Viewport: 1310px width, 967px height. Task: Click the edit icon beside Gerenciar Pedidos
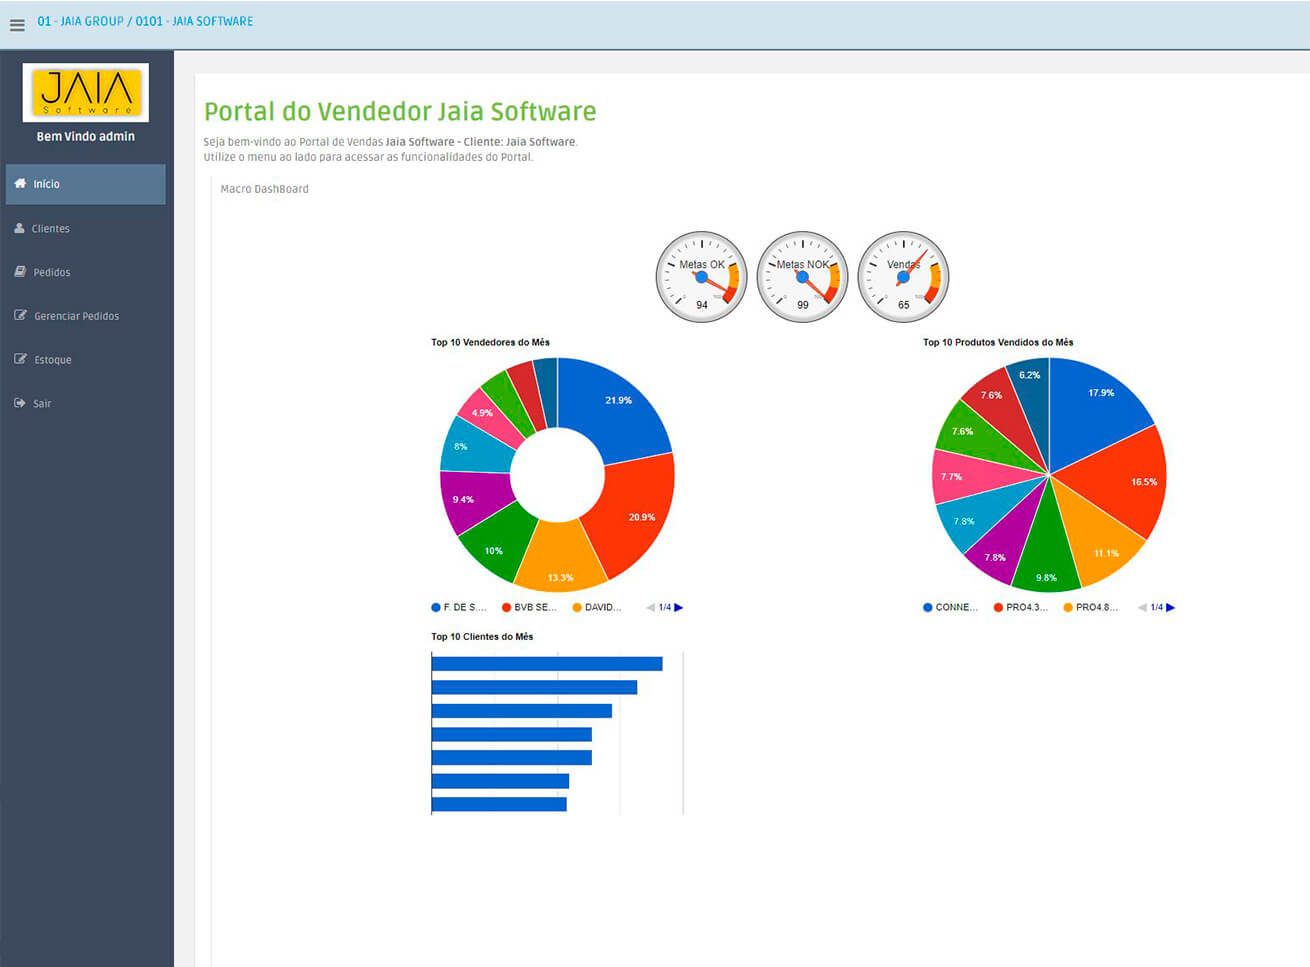point(20,316)
